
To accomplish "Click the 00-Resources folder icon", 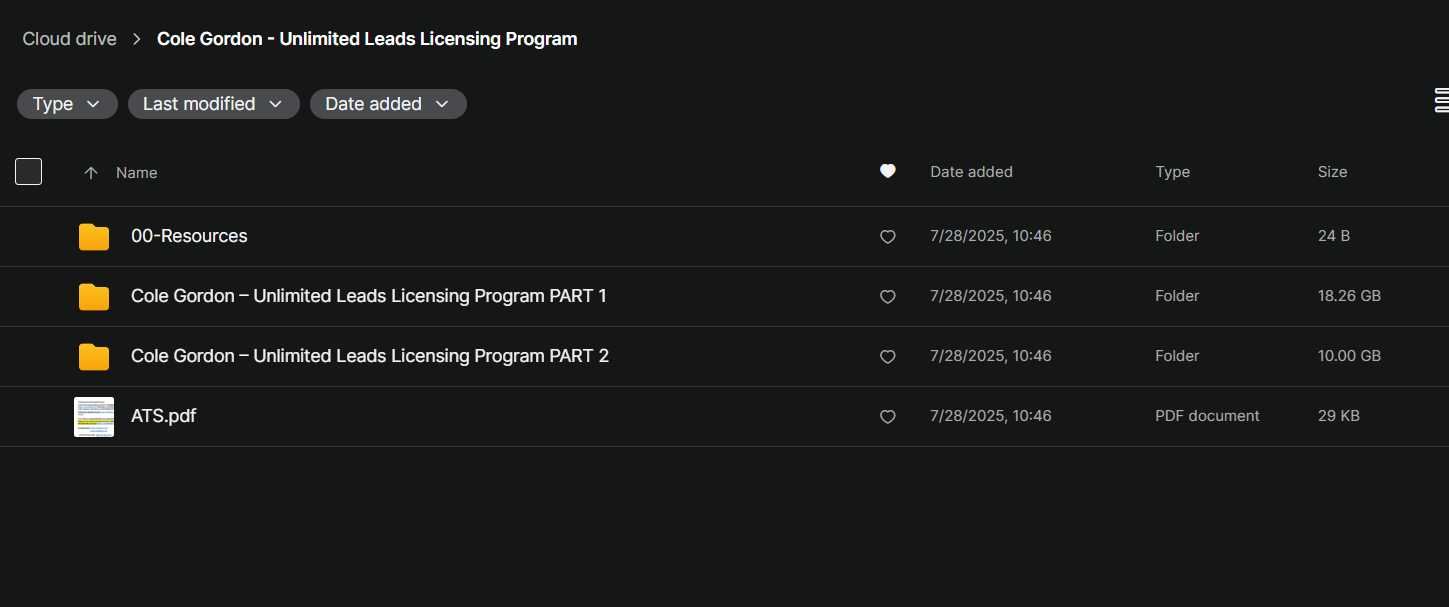I will [x=94, y=237].
